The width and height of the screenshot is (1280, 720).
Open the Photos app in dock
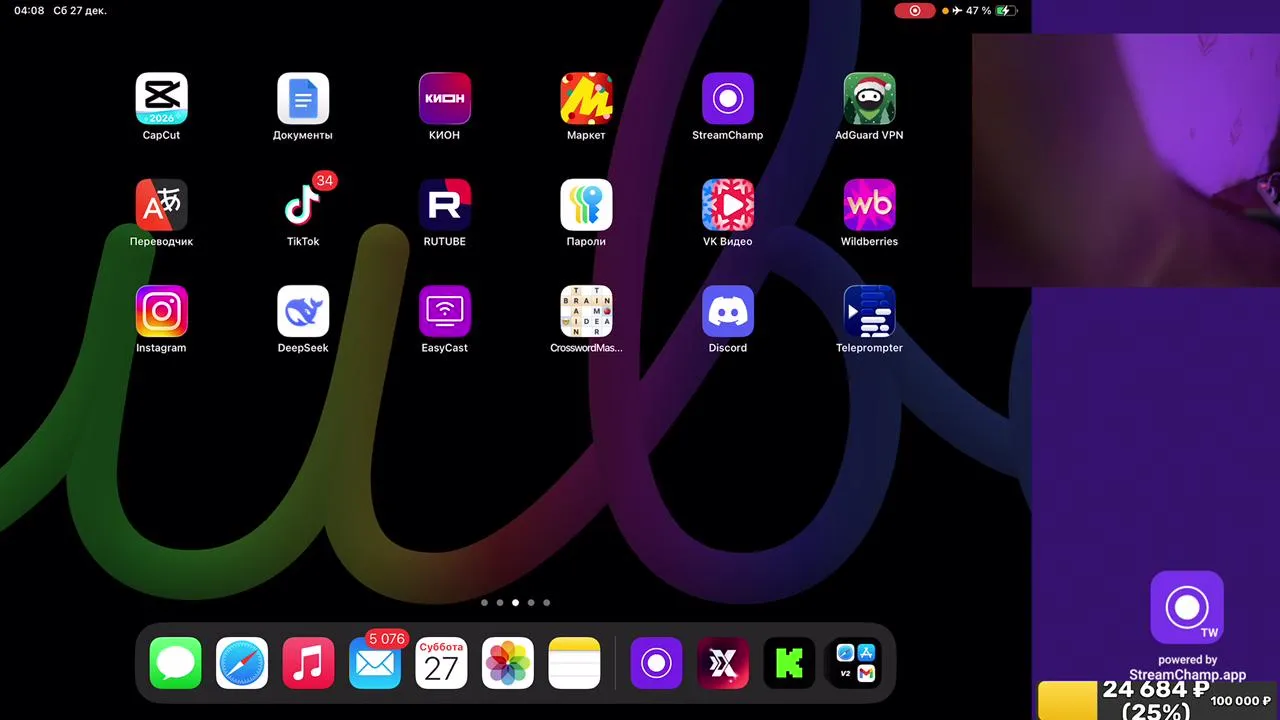pos(508,663)
